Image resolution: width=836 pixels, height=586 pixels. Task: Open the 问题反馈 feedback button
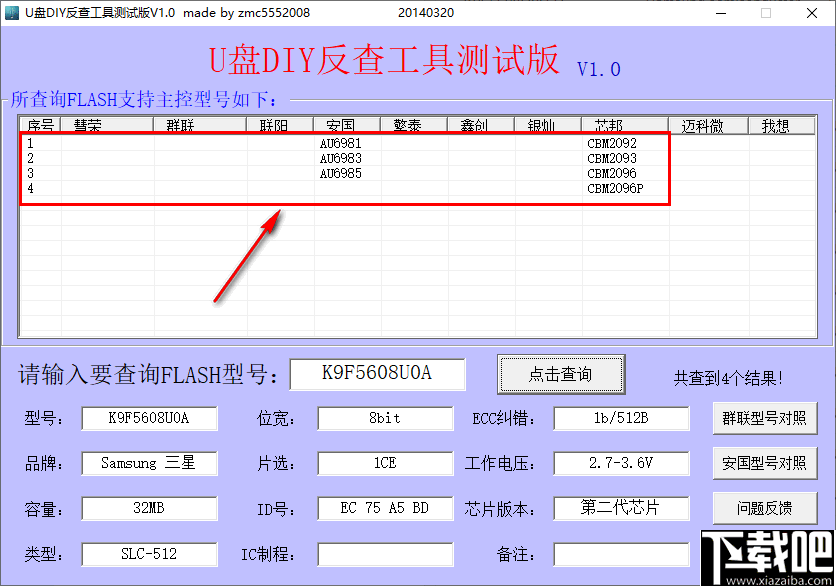[764, 508]
